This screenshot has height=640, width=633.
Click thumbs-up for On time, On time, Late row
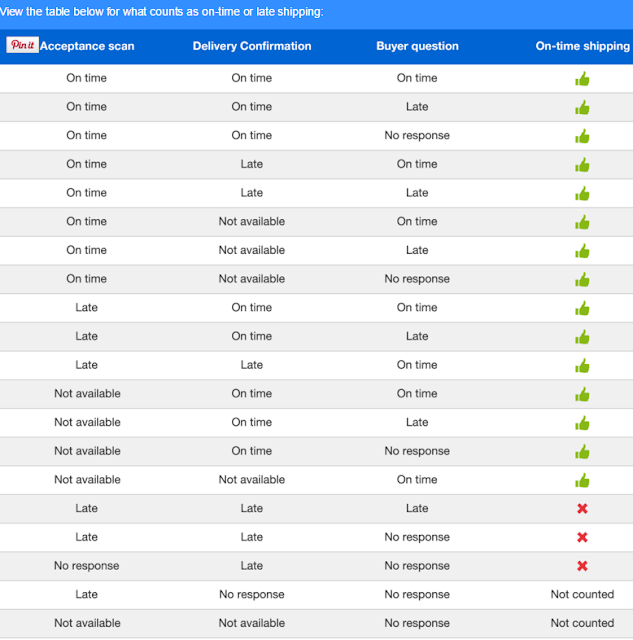[582, 107]
